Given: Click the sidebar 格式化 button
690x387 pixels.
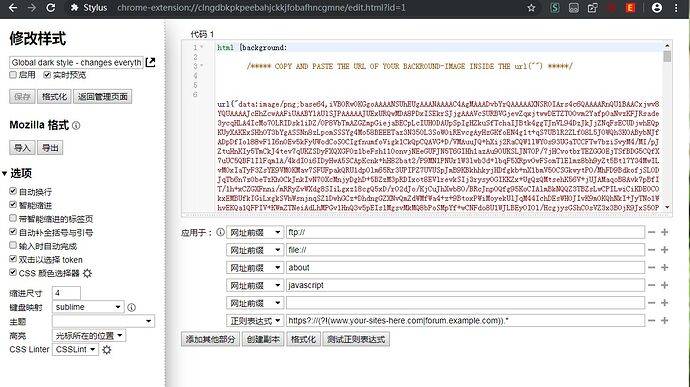Looking at the screenshot, I should pos(54,96).
